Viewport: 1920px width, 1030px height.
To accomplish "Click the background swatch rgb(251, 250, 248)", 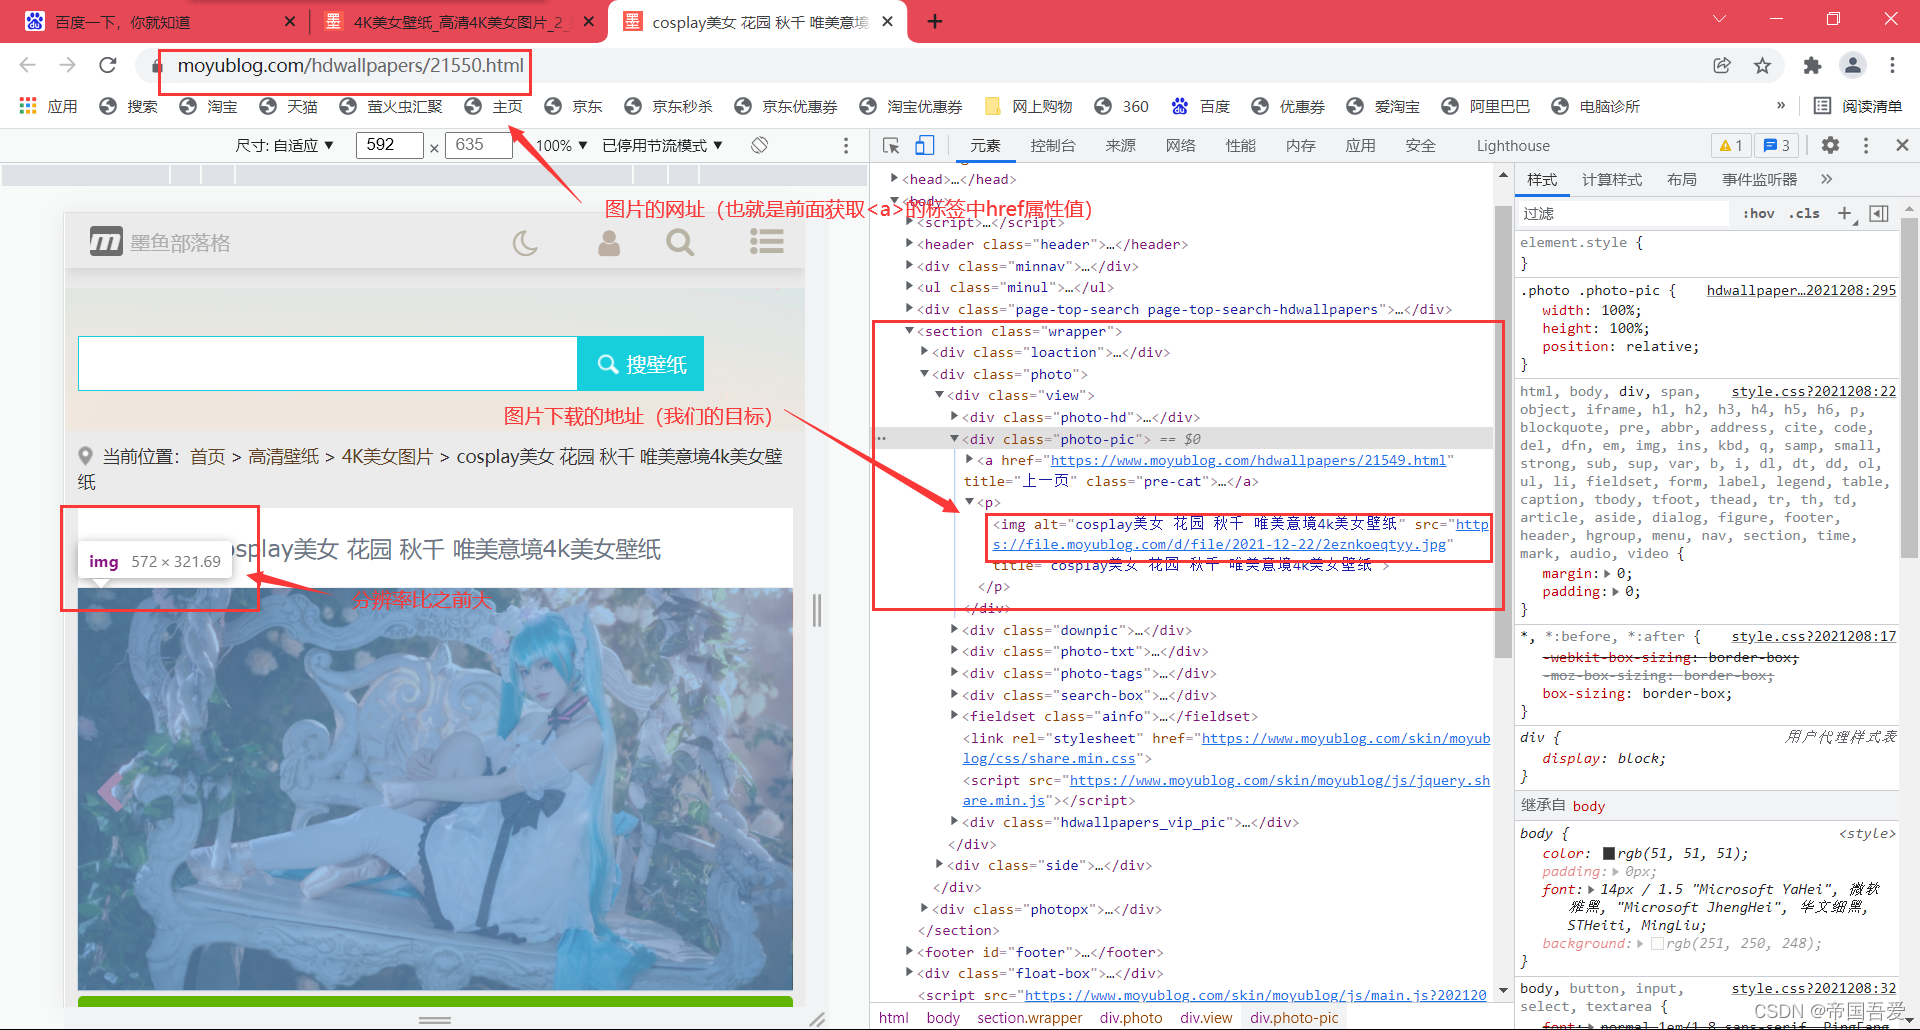I will (x=1657, y=944).
